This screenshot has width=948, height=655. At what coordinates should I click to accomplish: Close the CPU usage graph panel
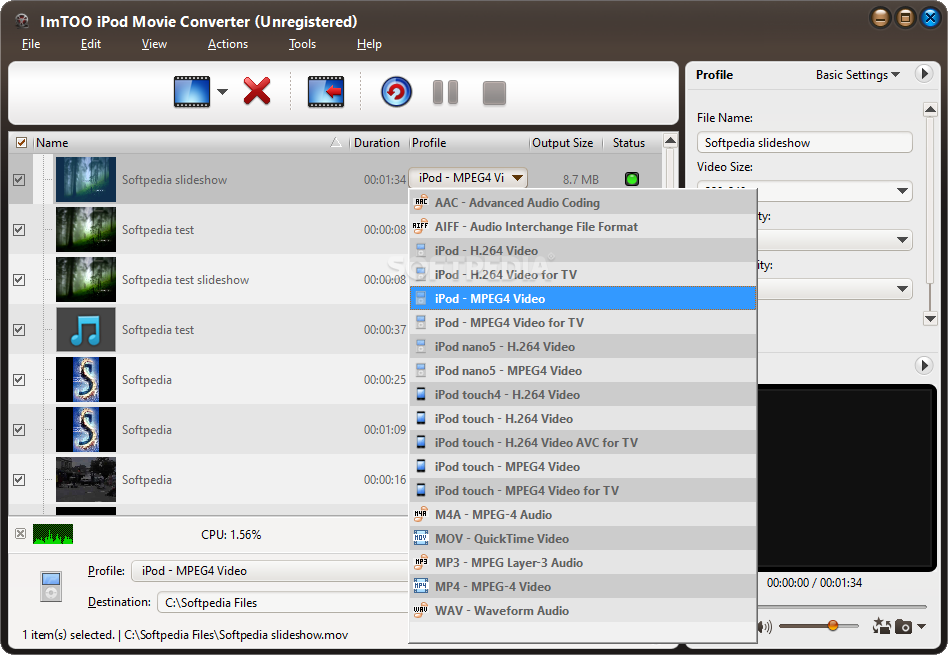[x=21, y=533]
